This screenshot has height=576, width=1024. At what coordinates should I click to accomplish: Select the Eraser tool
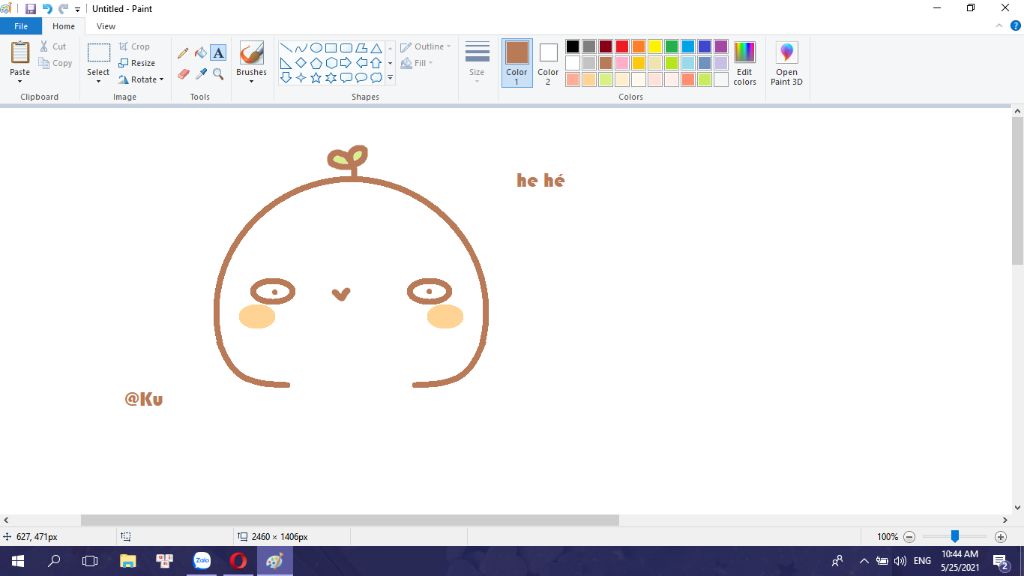183,74
